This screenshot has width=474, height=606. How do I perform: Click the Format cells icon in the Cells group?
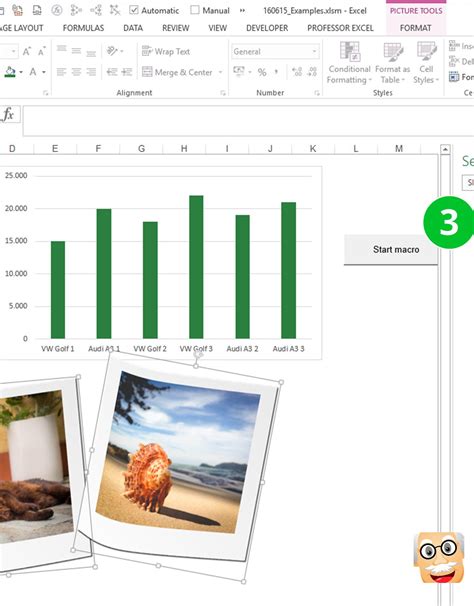(x=454, y=77)
